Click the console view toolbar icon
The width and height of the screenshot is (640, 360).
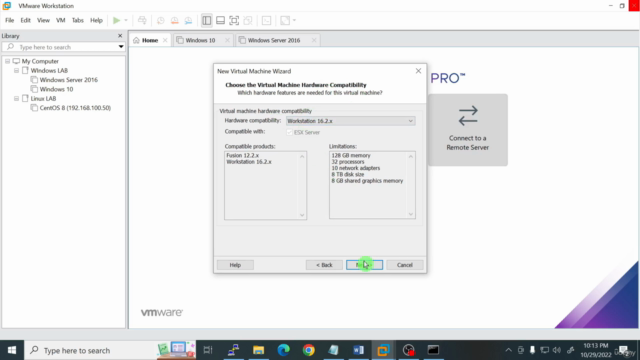[267, 20]
